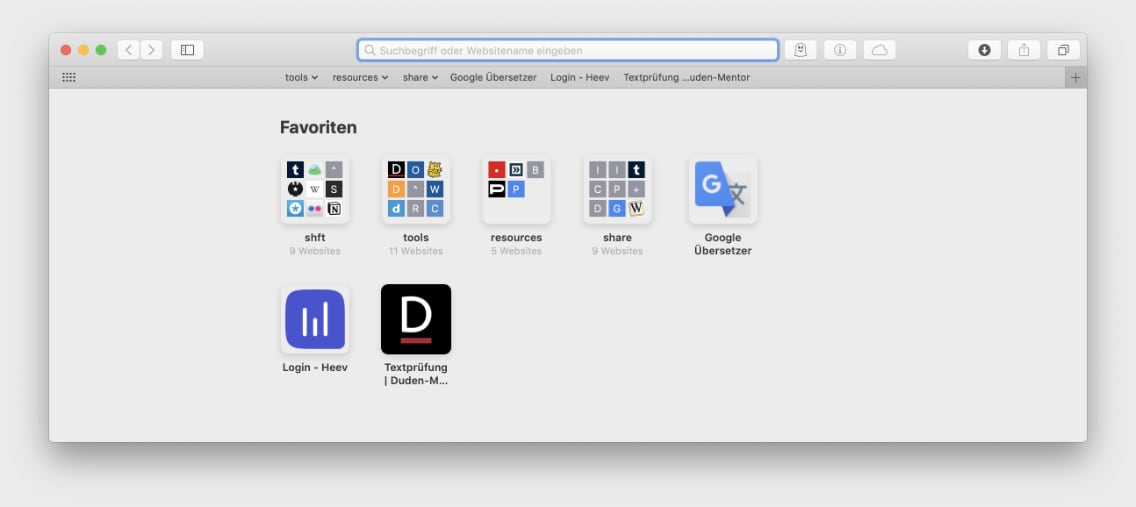Show the Top Sites grid icon
The image size is (1136, 507).
69,77
